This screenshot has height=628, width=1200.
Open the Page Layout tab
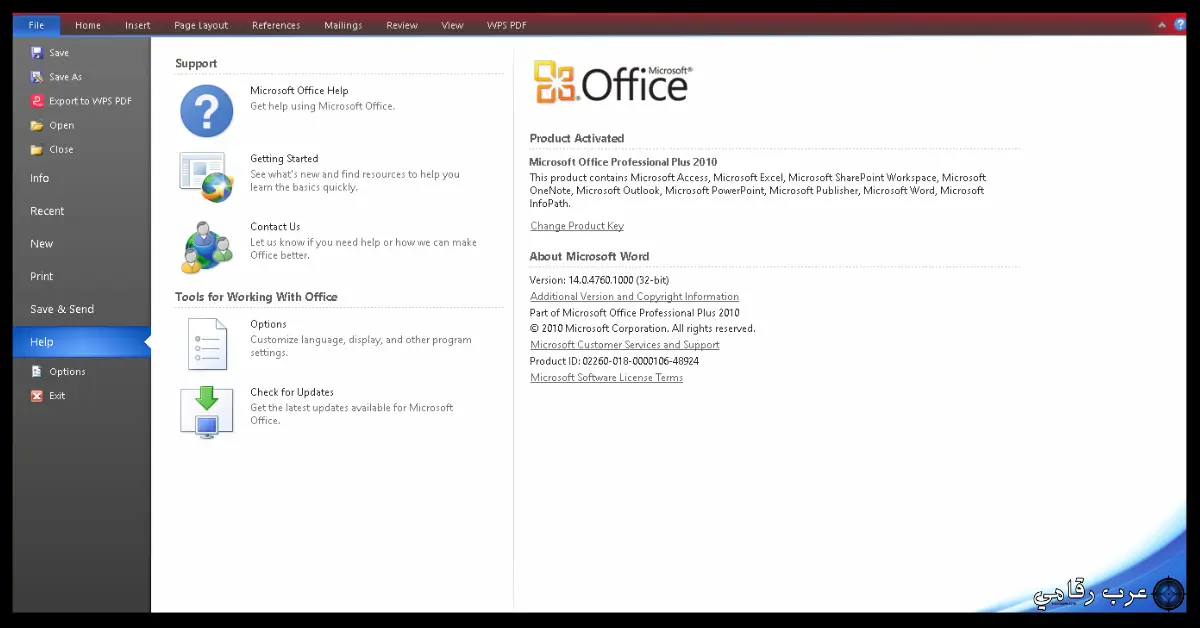point(200,25)
